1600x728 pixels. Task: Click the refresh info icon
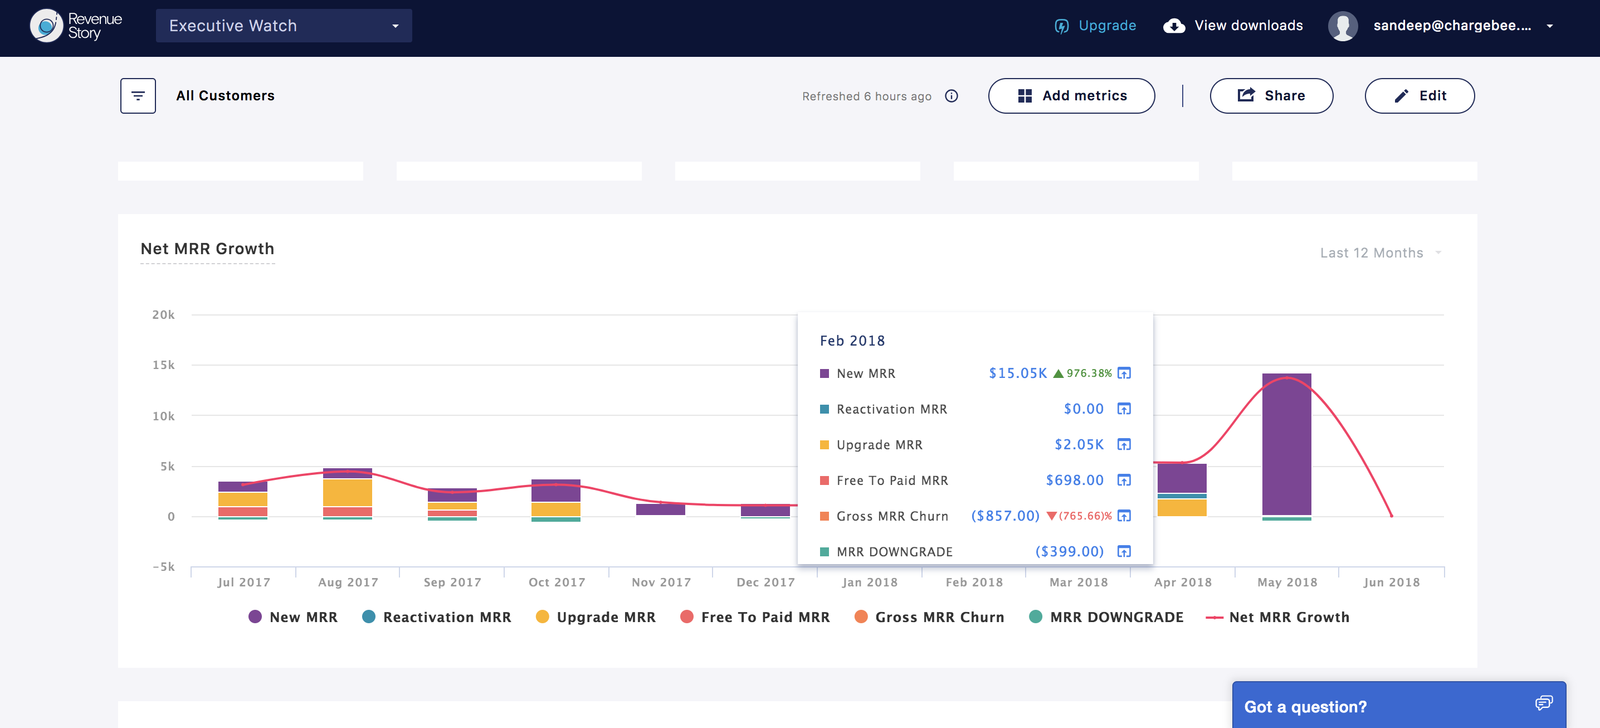[x=952, y=96]
